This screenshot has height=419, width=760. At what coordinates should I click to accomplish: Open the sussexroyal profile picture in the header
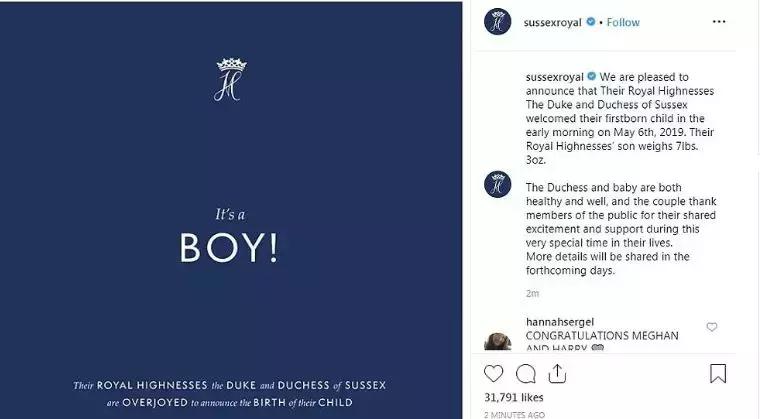[x=497, y=21]
